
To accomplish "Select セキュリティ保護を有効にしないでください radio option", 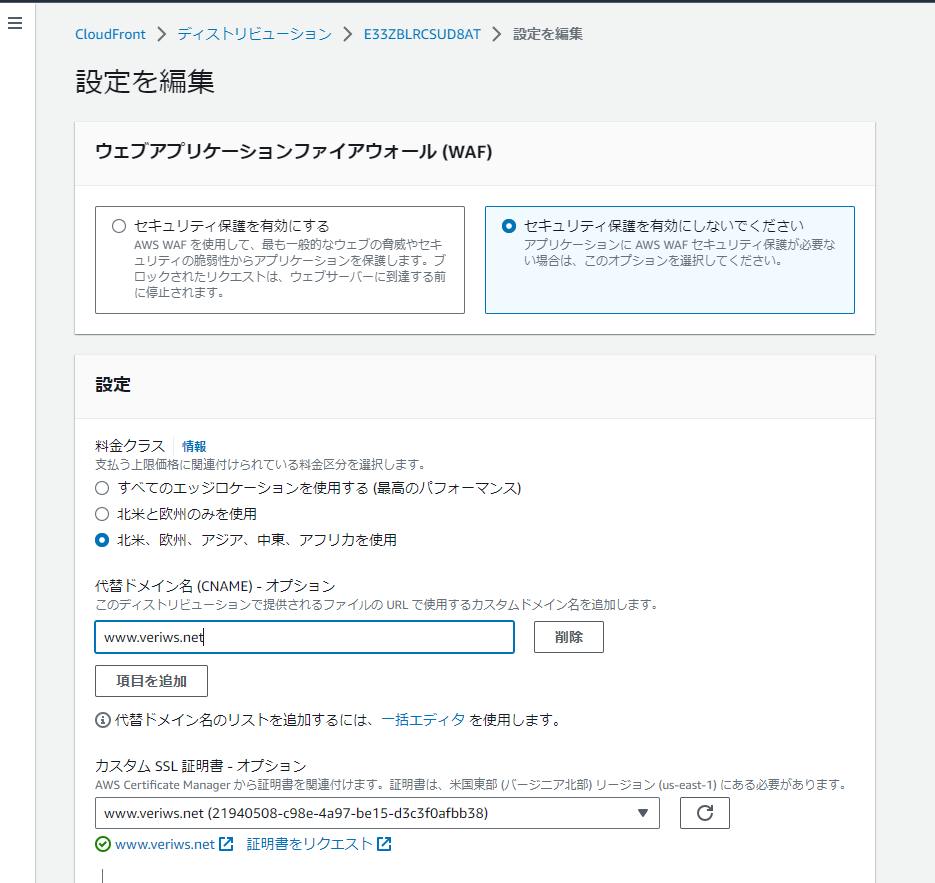I will pyautogui.click(x=509, y=226).
